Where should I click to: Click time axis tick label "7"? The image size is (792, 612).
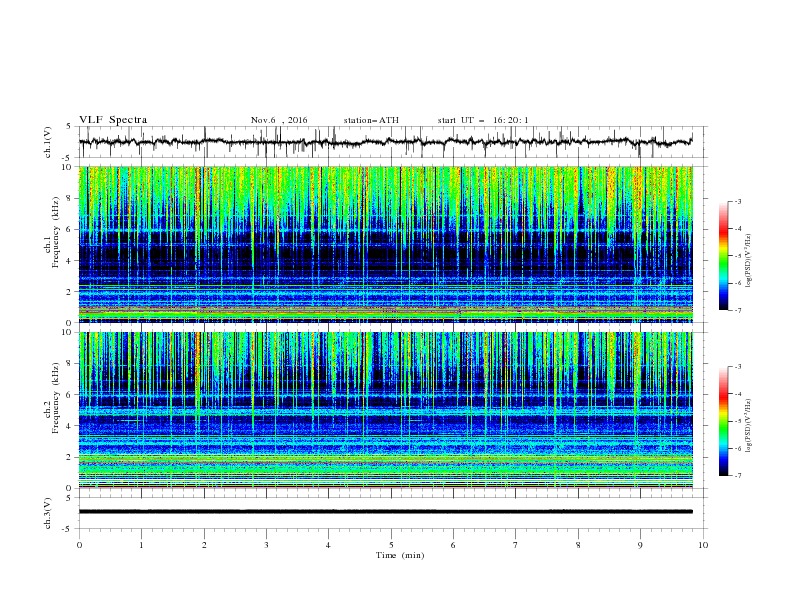(x=516, y=545)
